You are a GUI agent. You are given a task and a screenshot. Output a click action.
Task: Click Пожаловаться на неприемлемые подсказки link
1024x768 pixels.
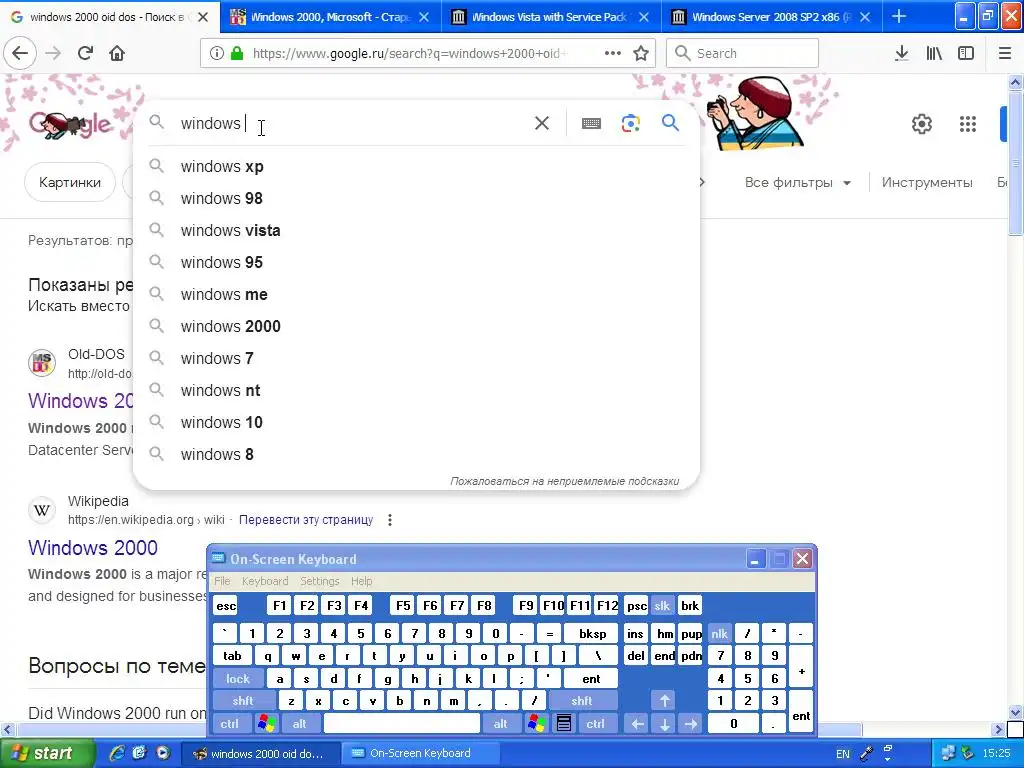tap(564, 481)
